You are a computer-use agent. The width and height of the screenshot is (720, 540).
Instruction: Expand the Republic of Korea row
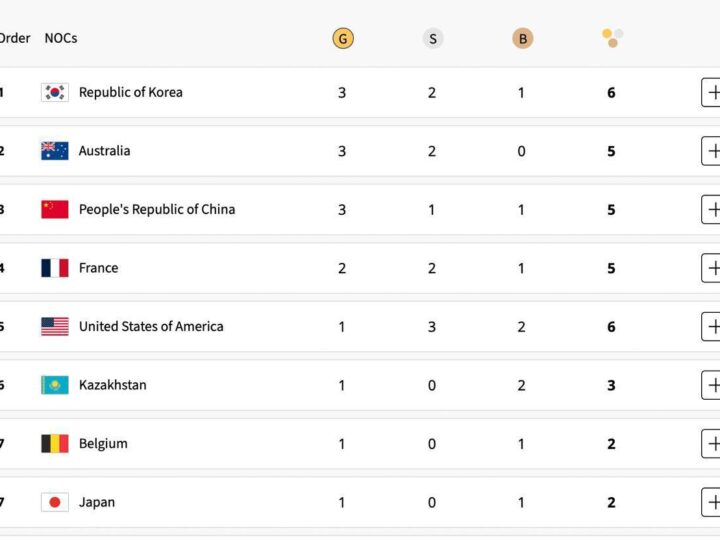click(x=711, y=93)
